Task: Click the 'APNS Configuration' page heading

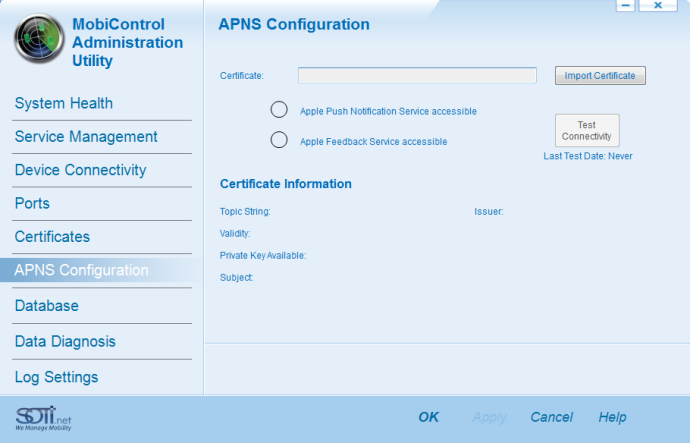Action: pyautogui.click(x=294, y=24)
